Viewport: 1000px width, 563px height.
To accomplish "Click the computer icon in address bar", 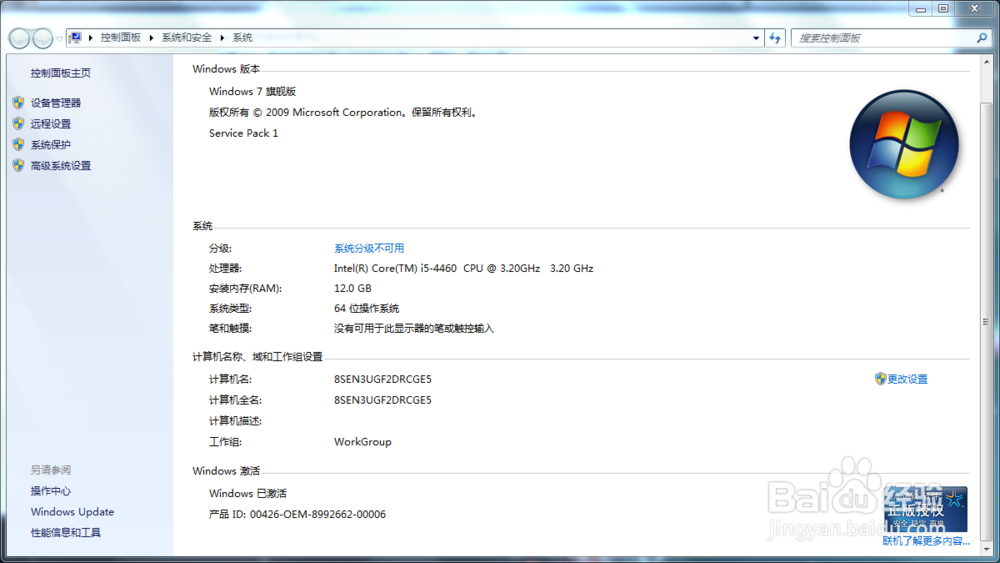I will 75,38.
